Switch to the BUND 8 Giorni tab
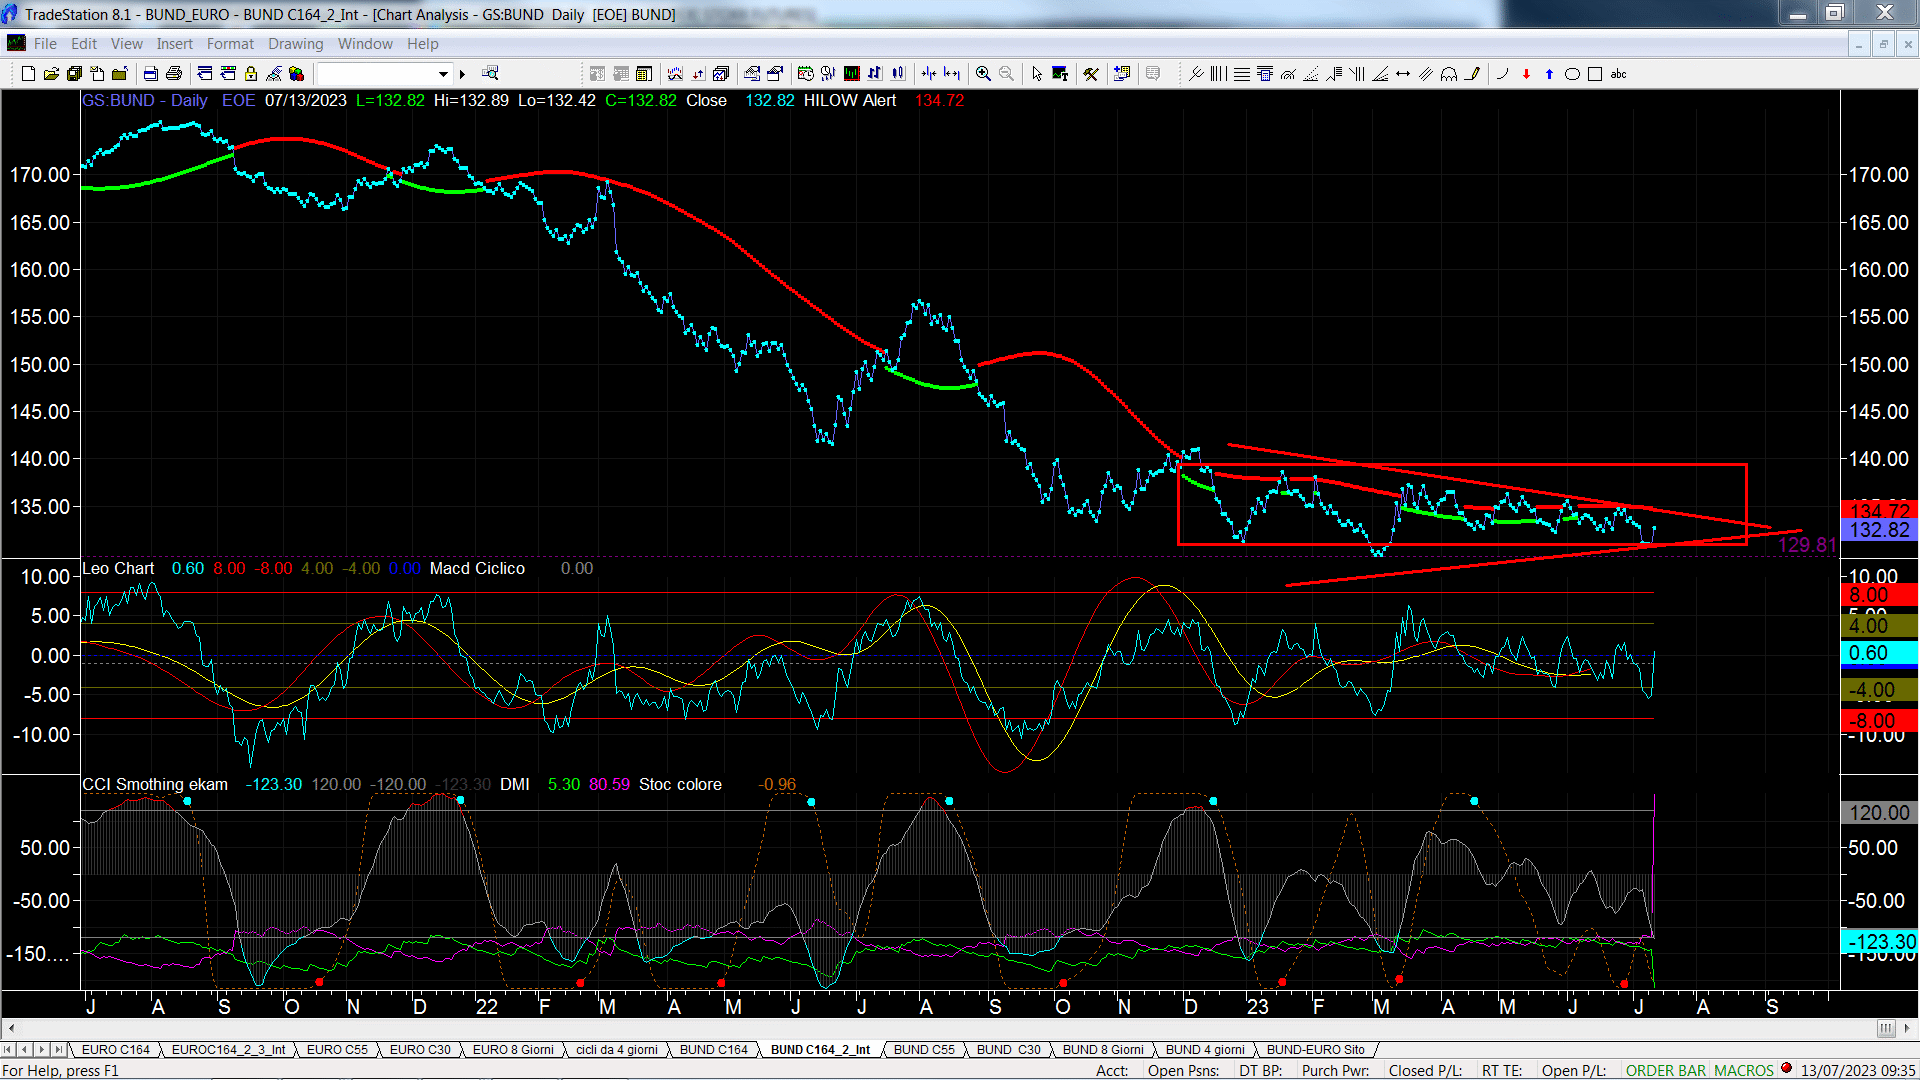The width and height of the screenshot is (1920, 1080). (x=1103, y=1050)
